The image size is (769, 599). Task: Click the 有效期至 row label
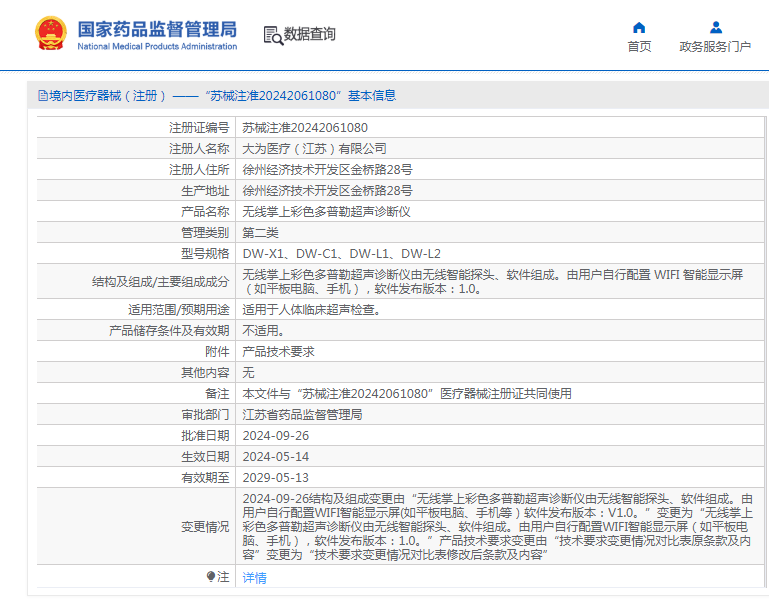pos(205,478)
